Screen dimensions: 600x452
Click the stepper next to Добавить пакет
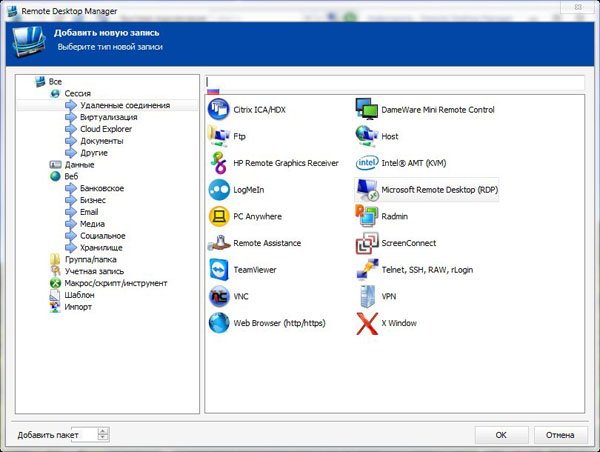[103, 435]
